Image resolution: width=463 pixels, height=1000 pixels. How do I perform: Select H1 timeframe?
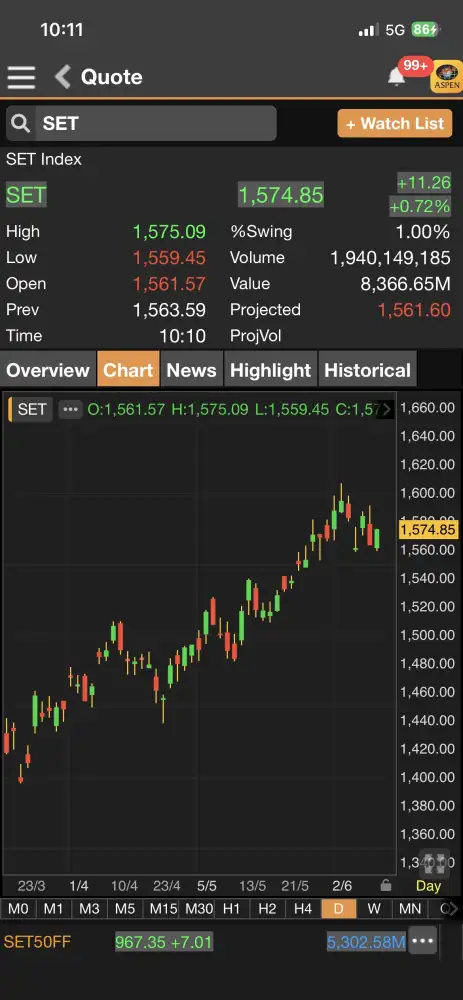[x=232, y=908]
